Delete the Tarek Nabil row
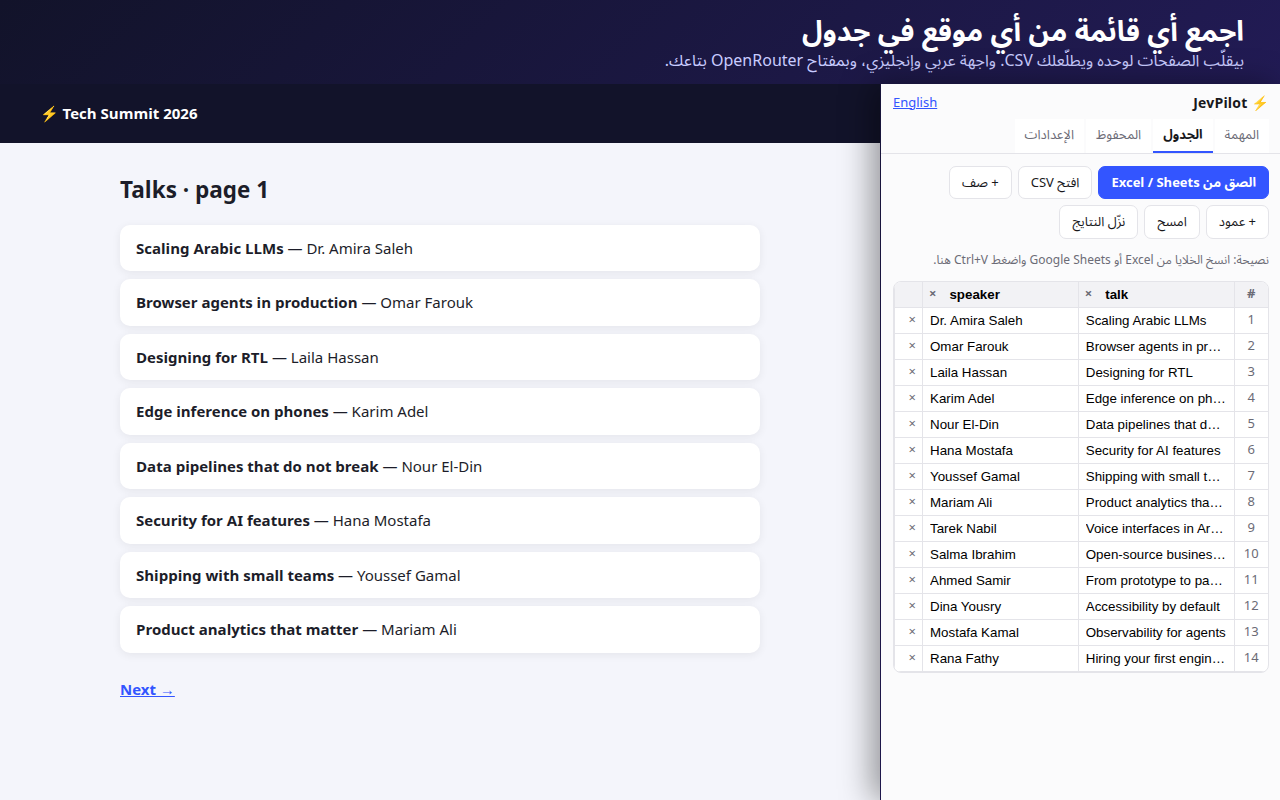 912,528
